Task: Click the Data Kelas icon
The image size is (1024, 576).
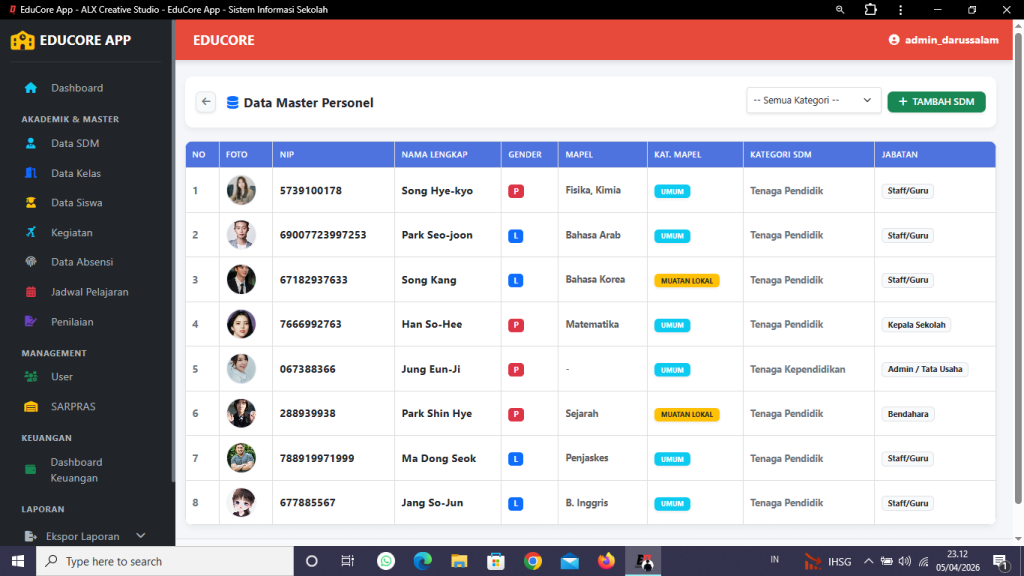Action: point(31,173)
